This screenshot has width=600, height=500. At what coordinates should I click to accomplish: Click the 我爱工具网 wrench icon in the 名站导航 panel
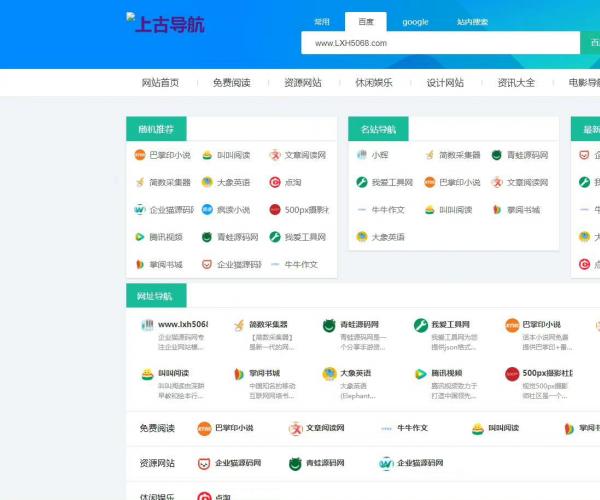point(362,182)
